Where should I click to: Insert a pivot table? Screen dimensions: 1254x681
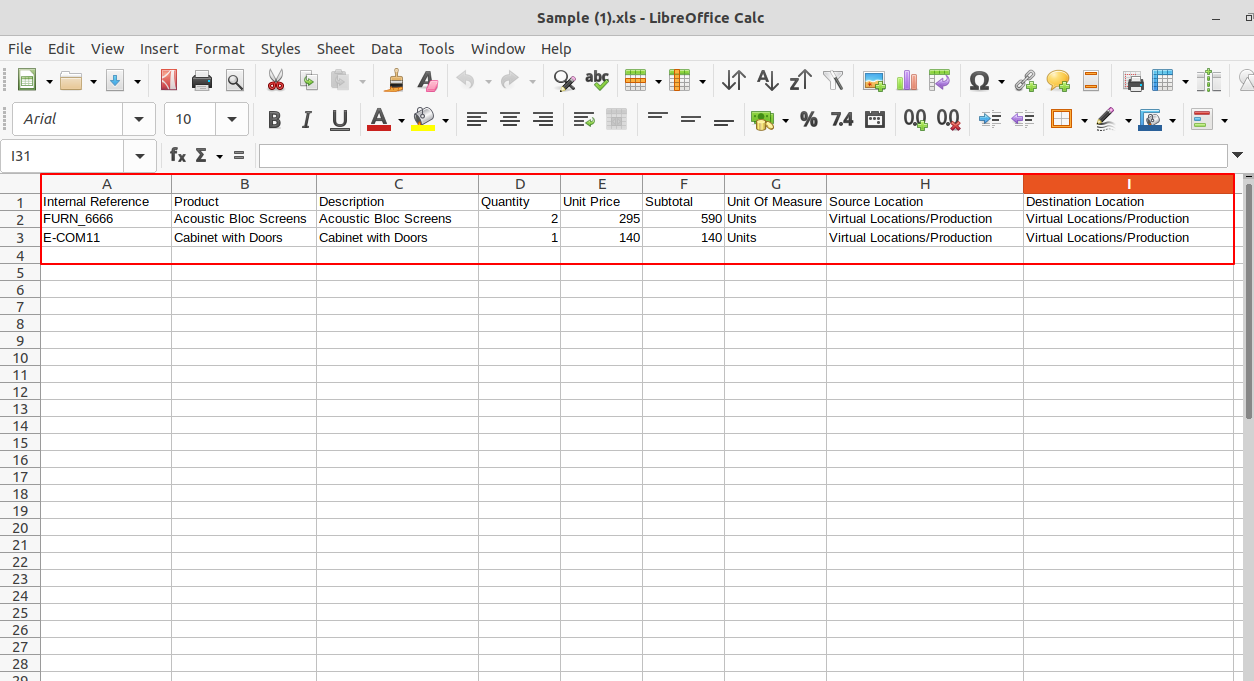coord(940,81)
